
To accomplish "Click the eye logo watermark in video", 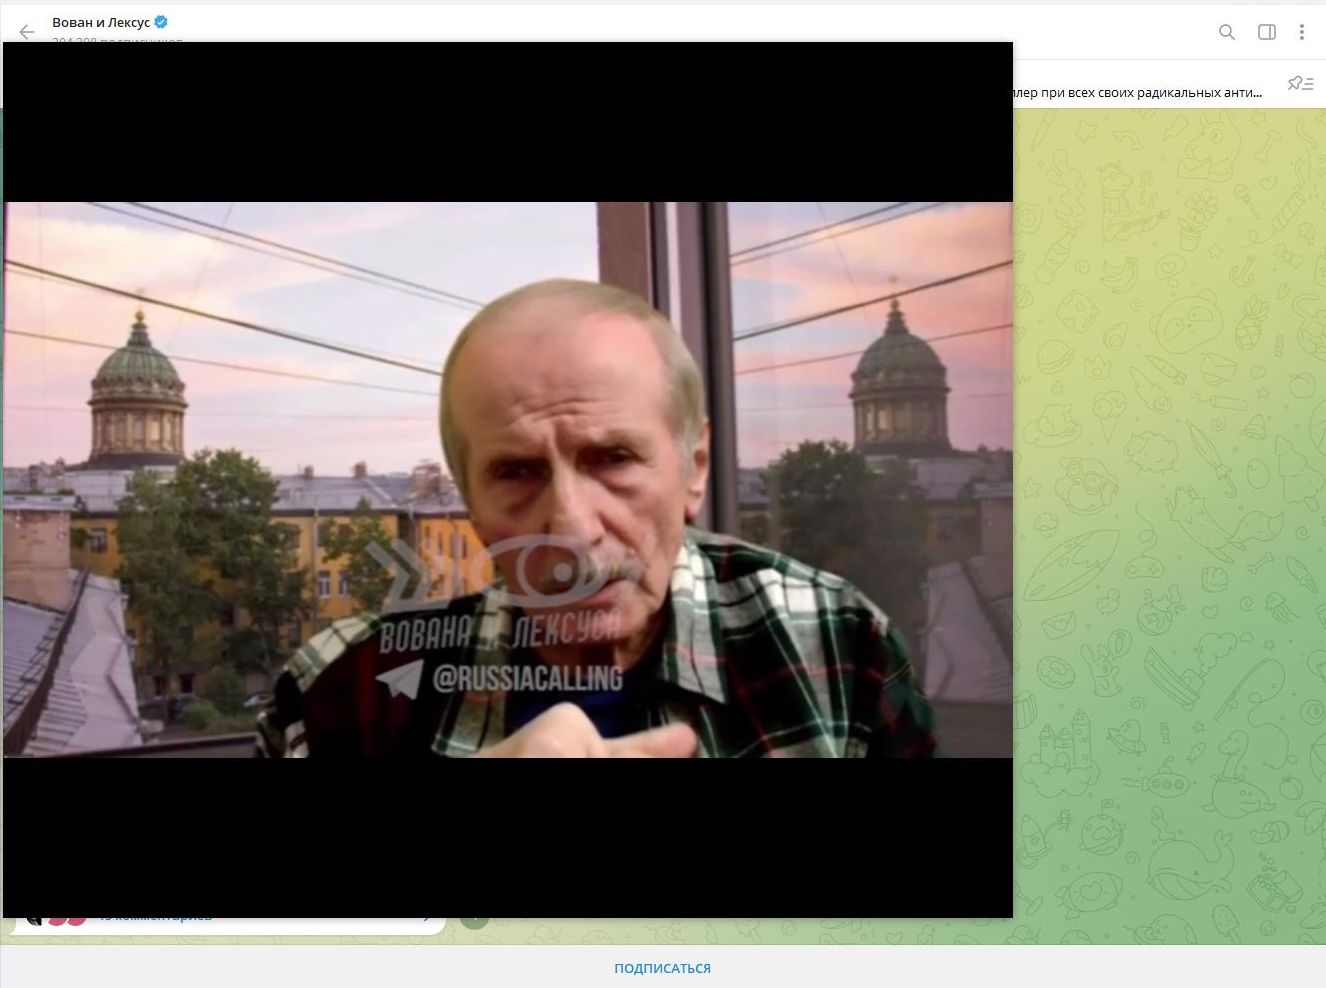I will point(560,571).
